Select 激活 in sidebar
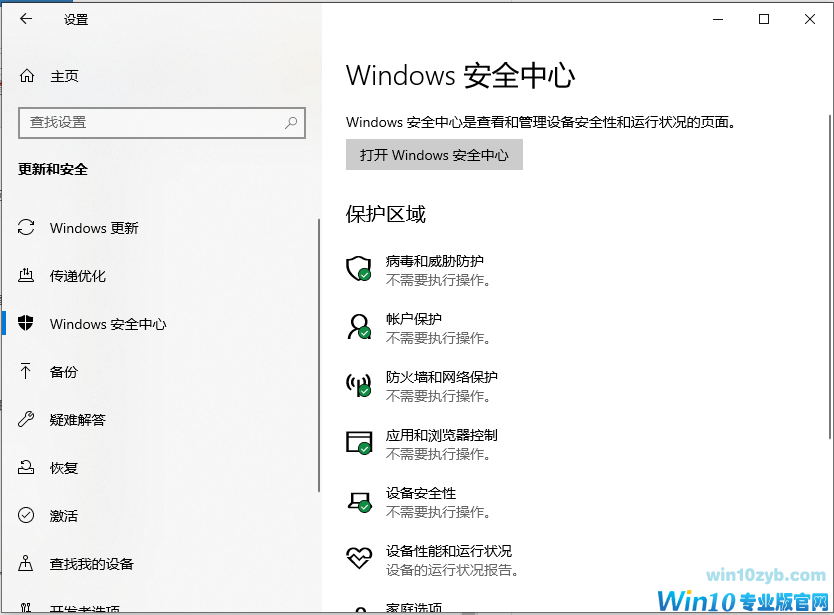The width and height of the screenshot is (834, 615). [x=63, y=516]
